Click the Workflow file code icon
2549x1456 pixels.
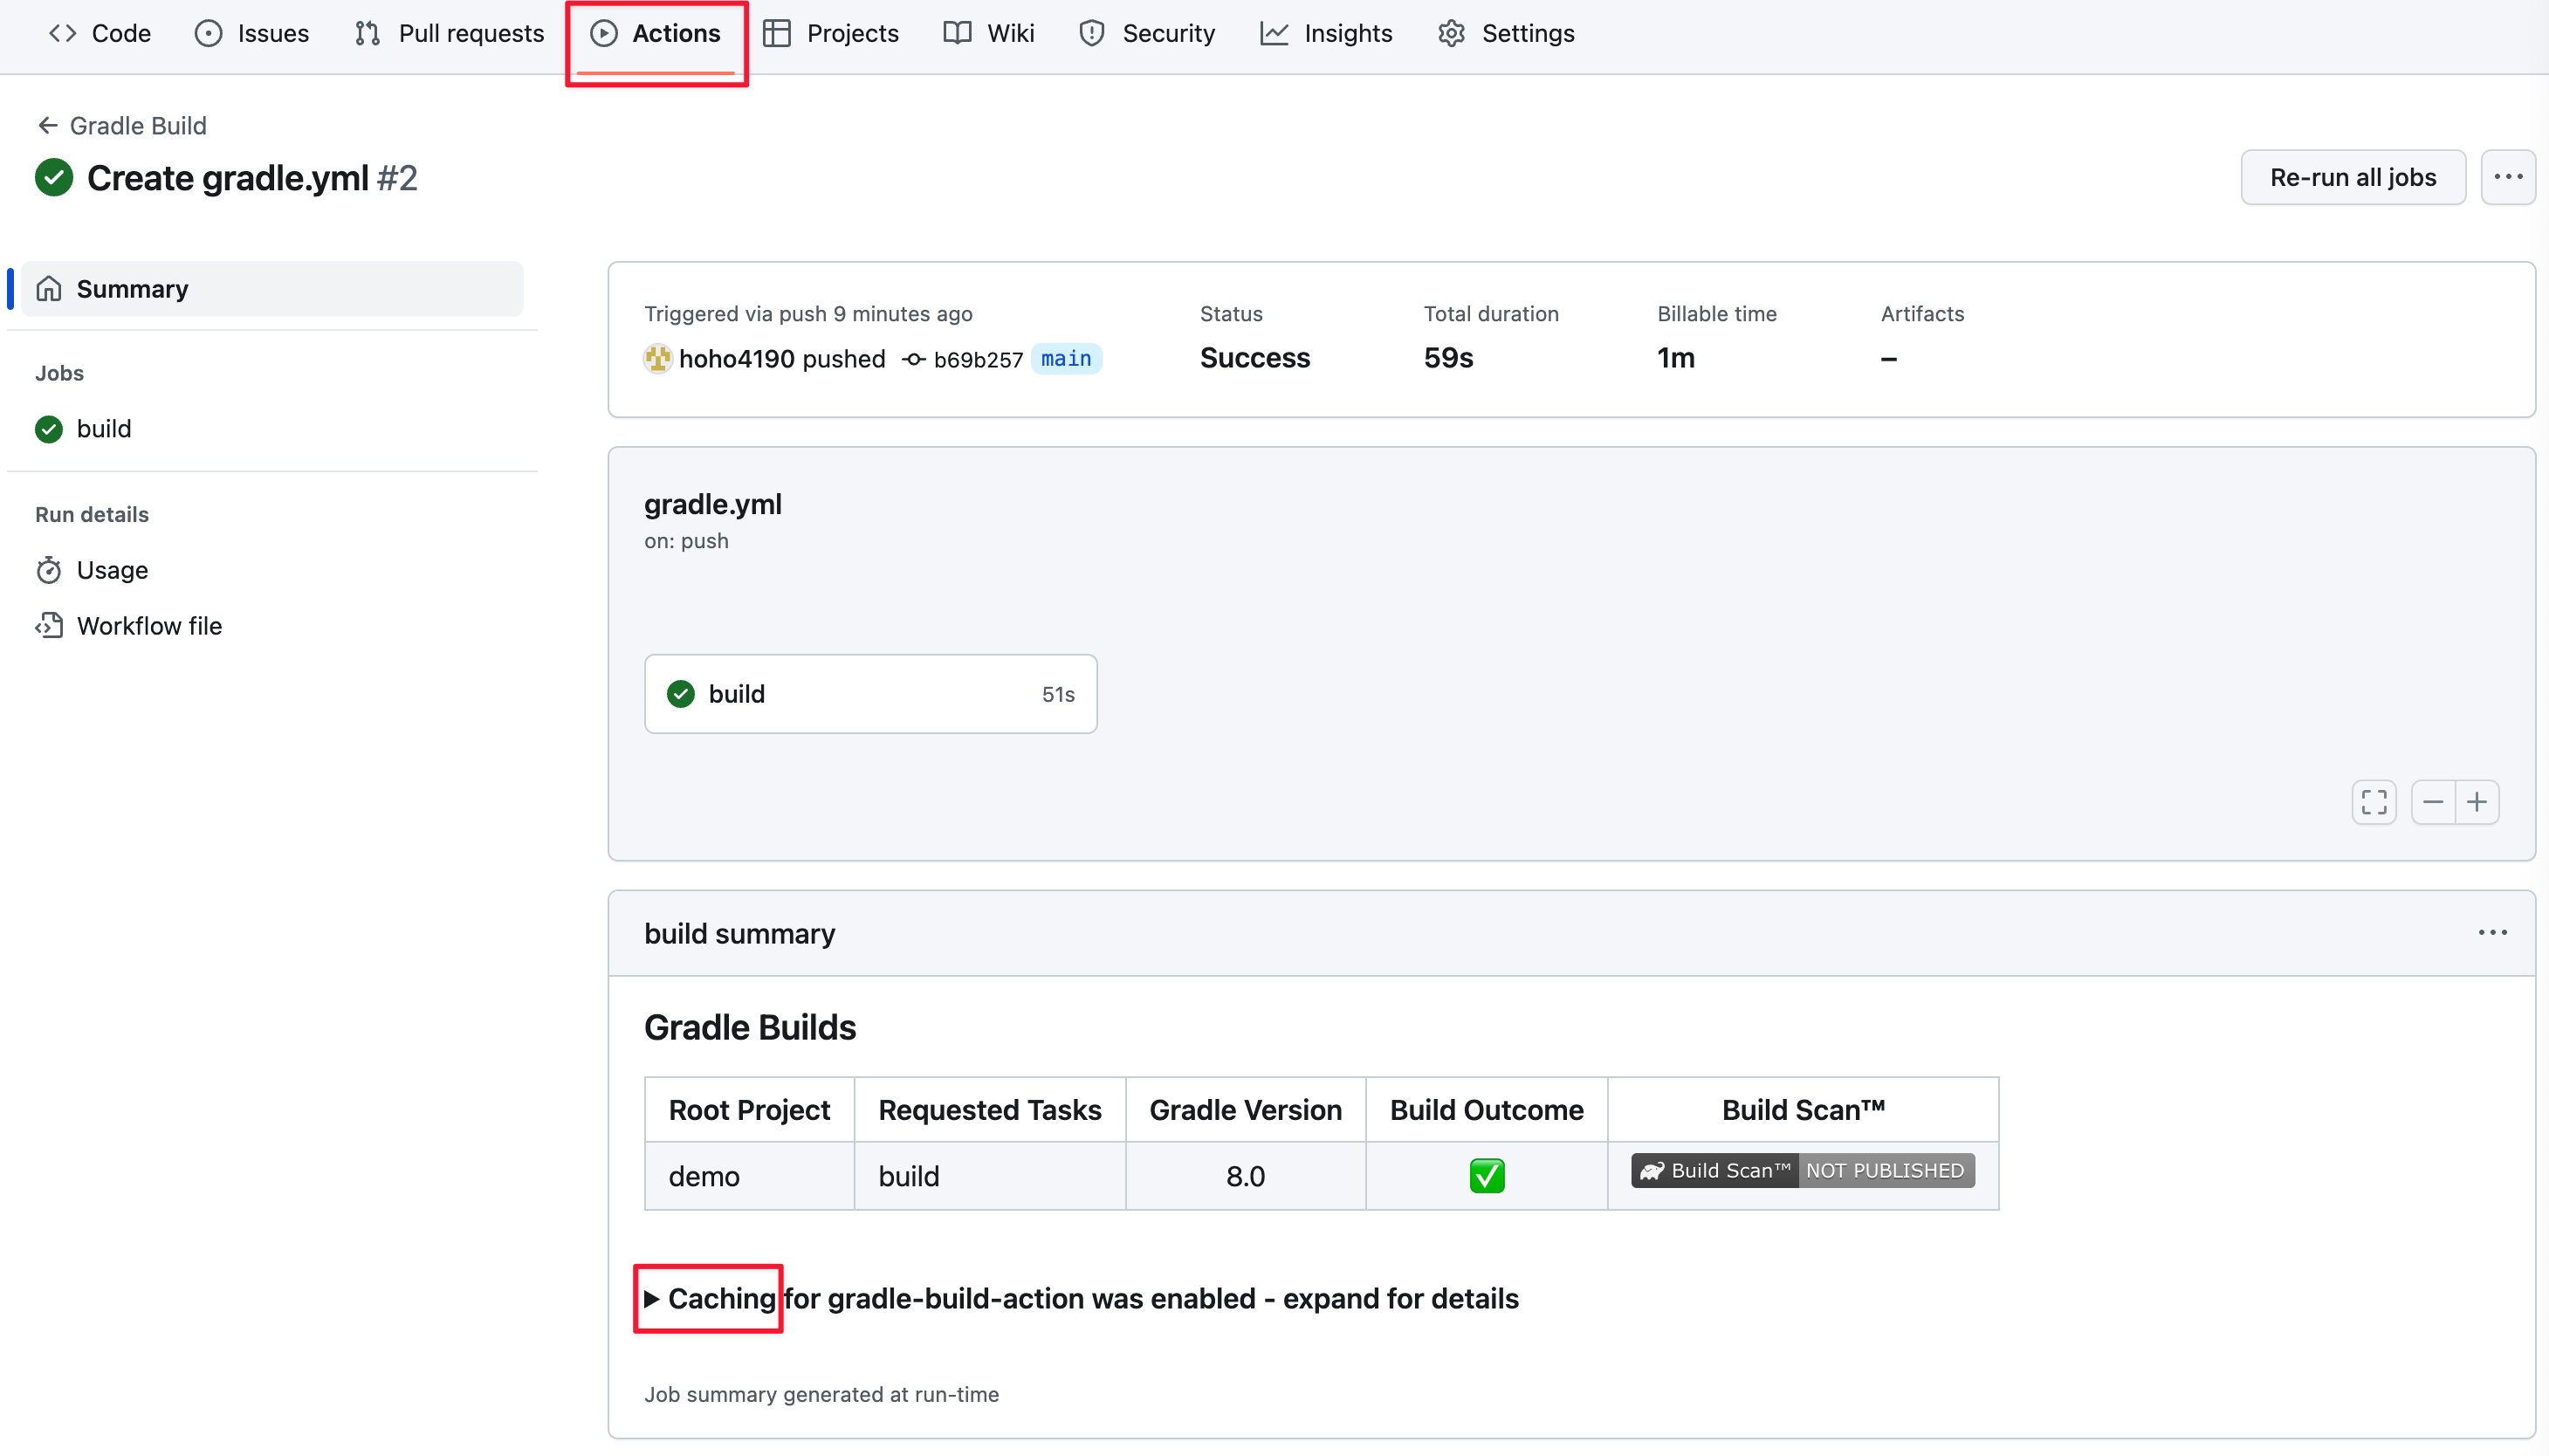click(x=49, y=626)
